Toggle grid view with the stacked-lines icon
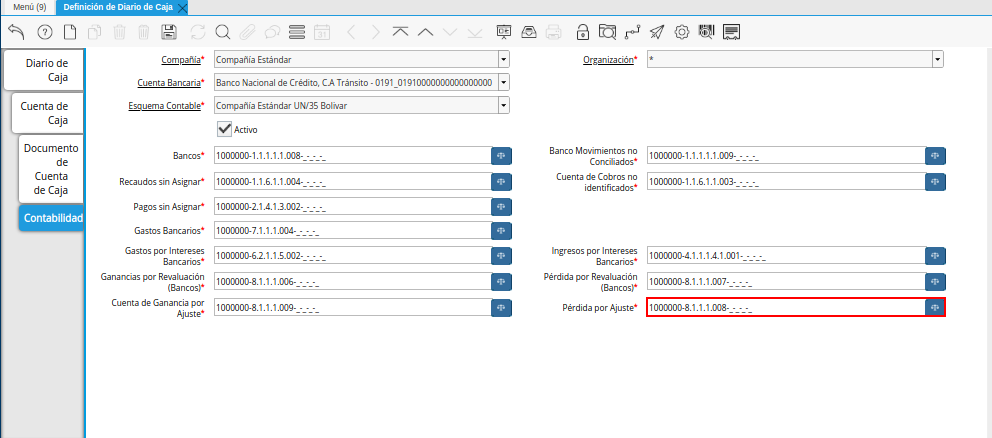This screenshot has height=438, width=992. tap(296, 32)
